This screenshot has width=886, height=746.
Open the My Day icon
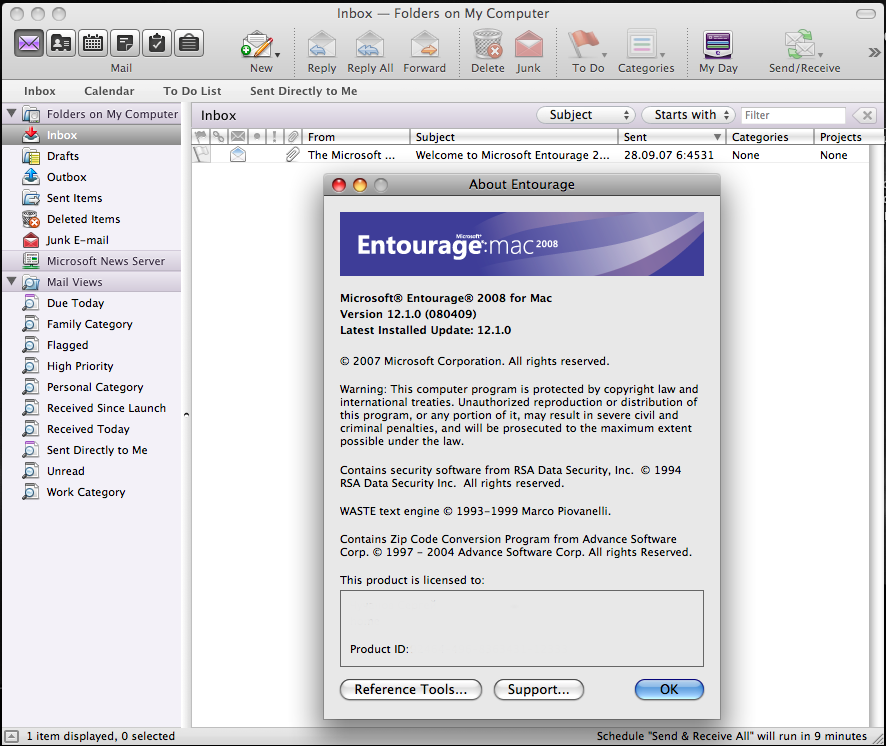tap(718, 45)
